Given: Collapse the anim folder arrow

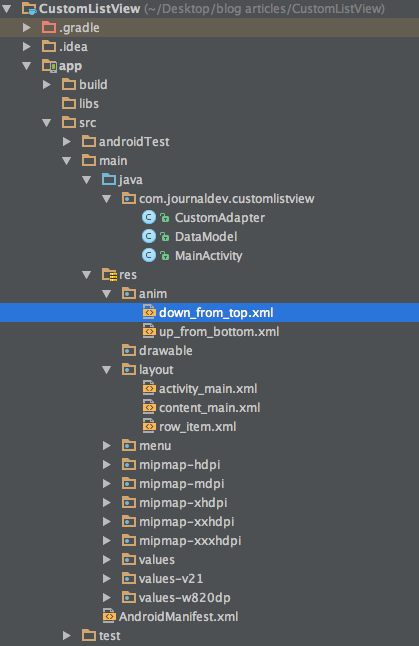Looking at the screenshot, I should [107, 294].
